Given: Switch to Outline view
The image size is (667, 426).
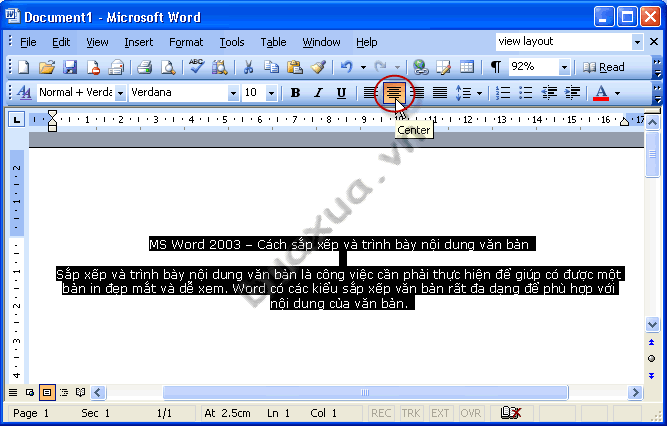Looking at the screenshot, I should [64, 392].
